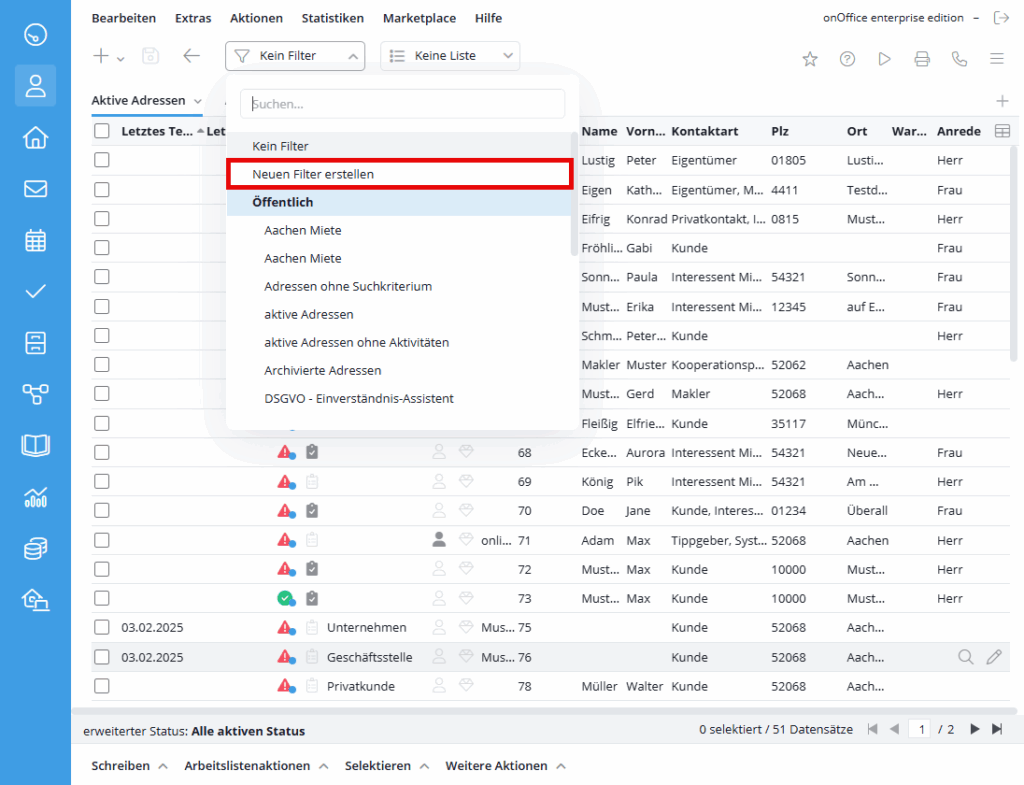
Task: Click the star favorites icon
Action: pos(810,59)
